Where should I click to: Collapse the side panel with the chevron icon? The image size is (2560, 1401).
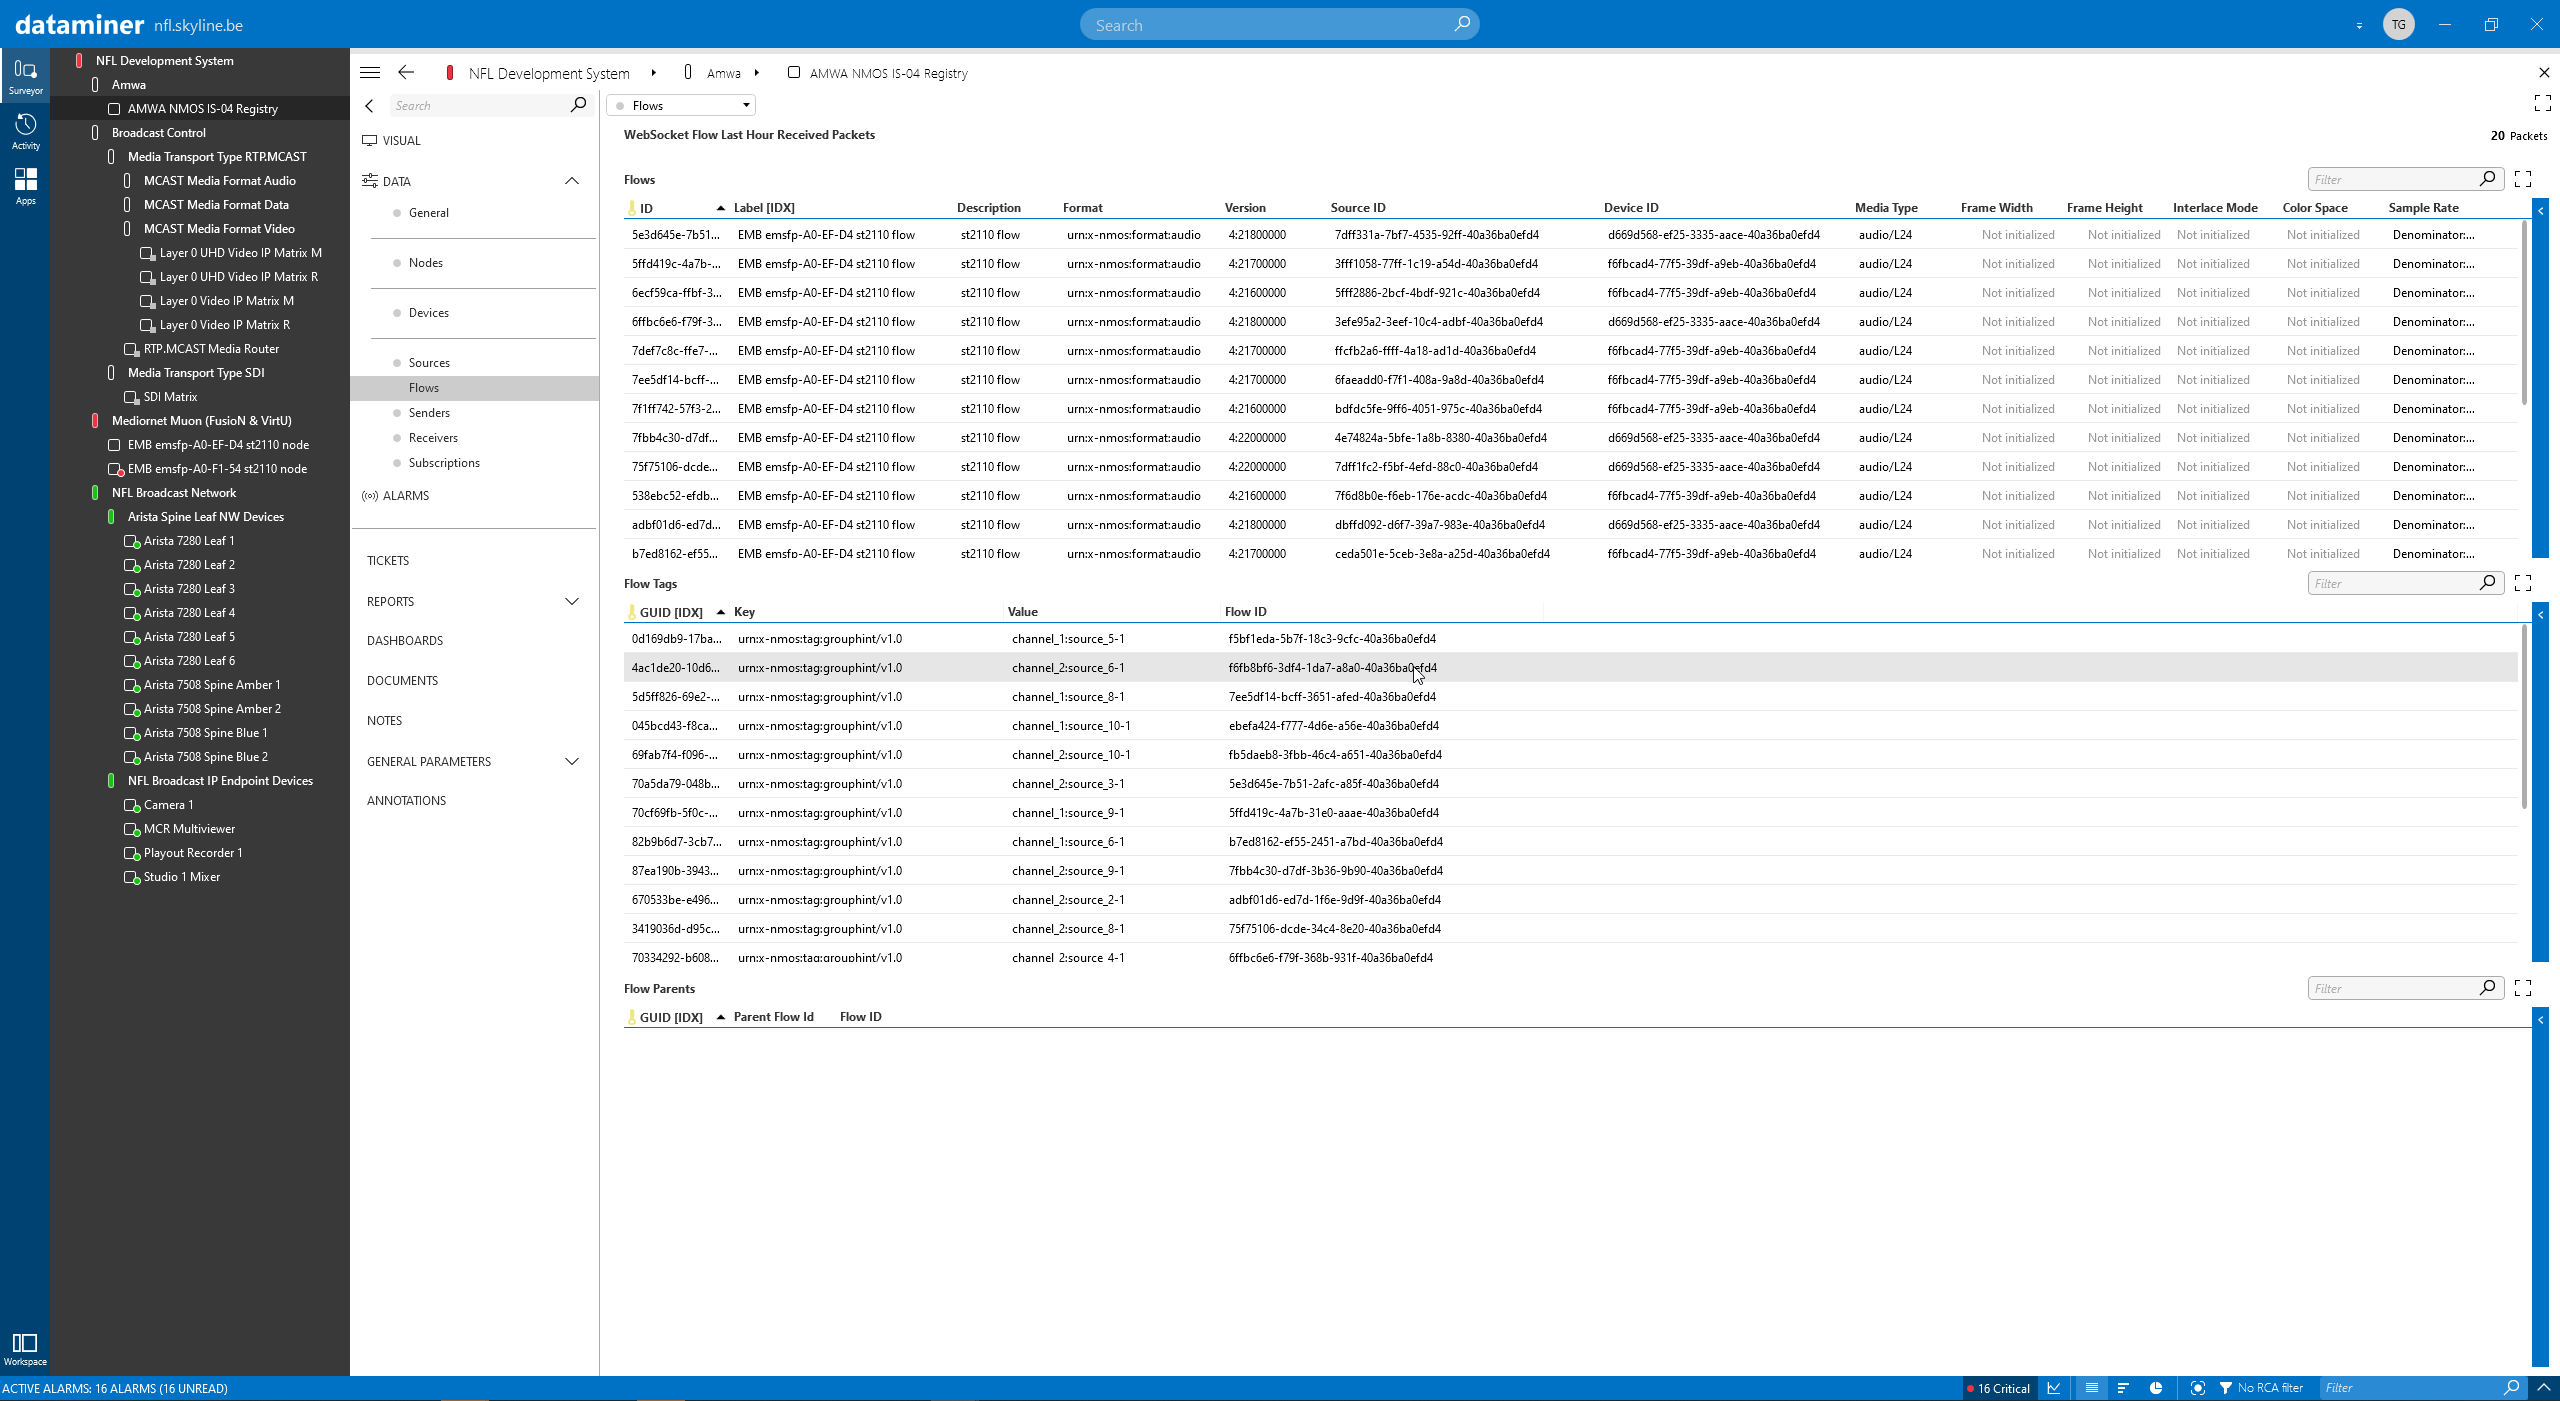pos(370,105)
